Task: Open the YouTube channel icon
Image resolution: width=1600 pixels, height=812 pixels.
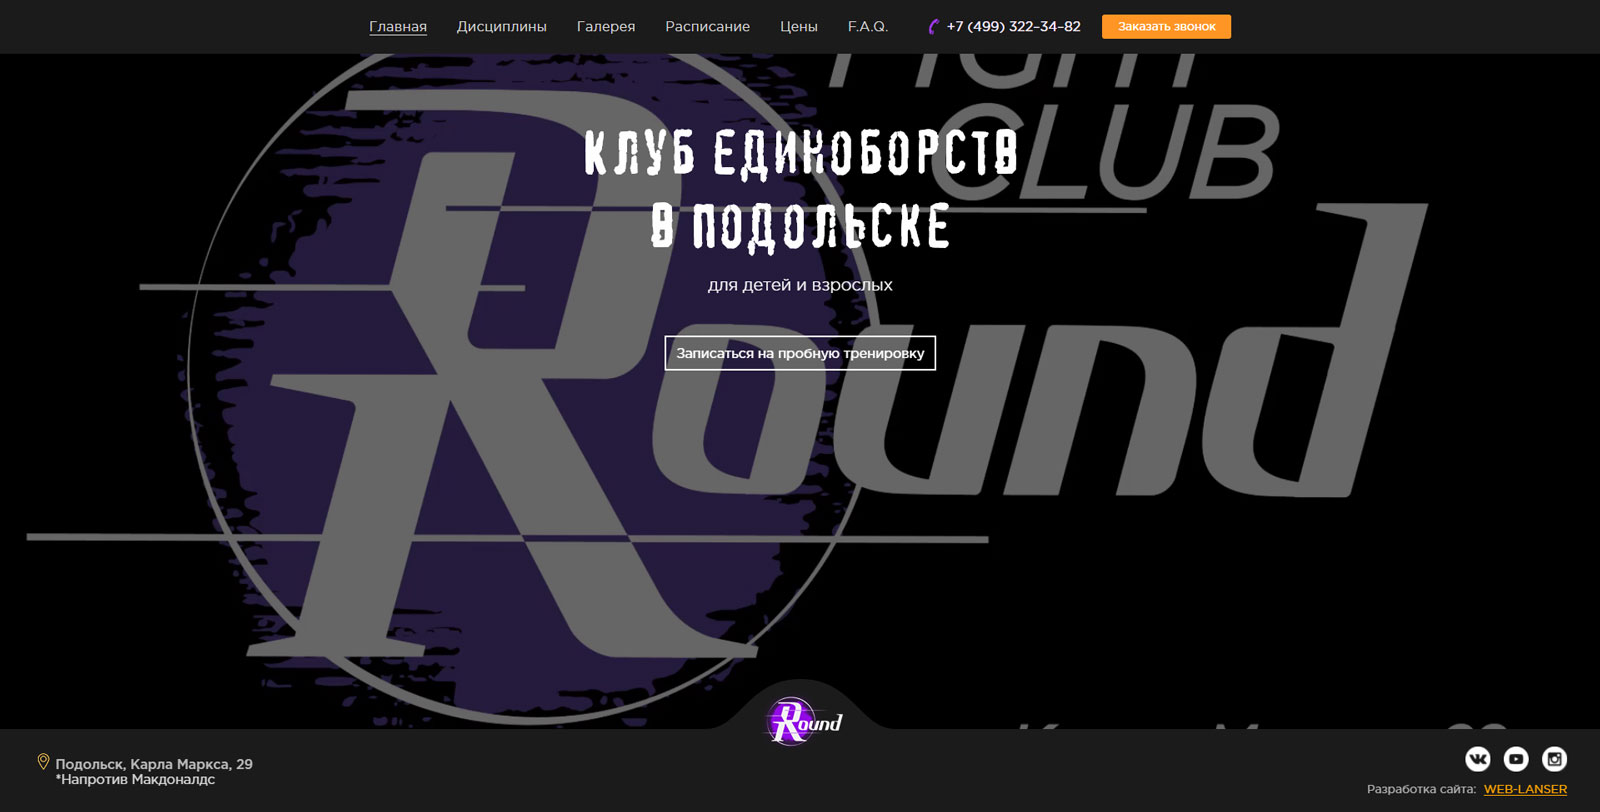Action: 1516,759
